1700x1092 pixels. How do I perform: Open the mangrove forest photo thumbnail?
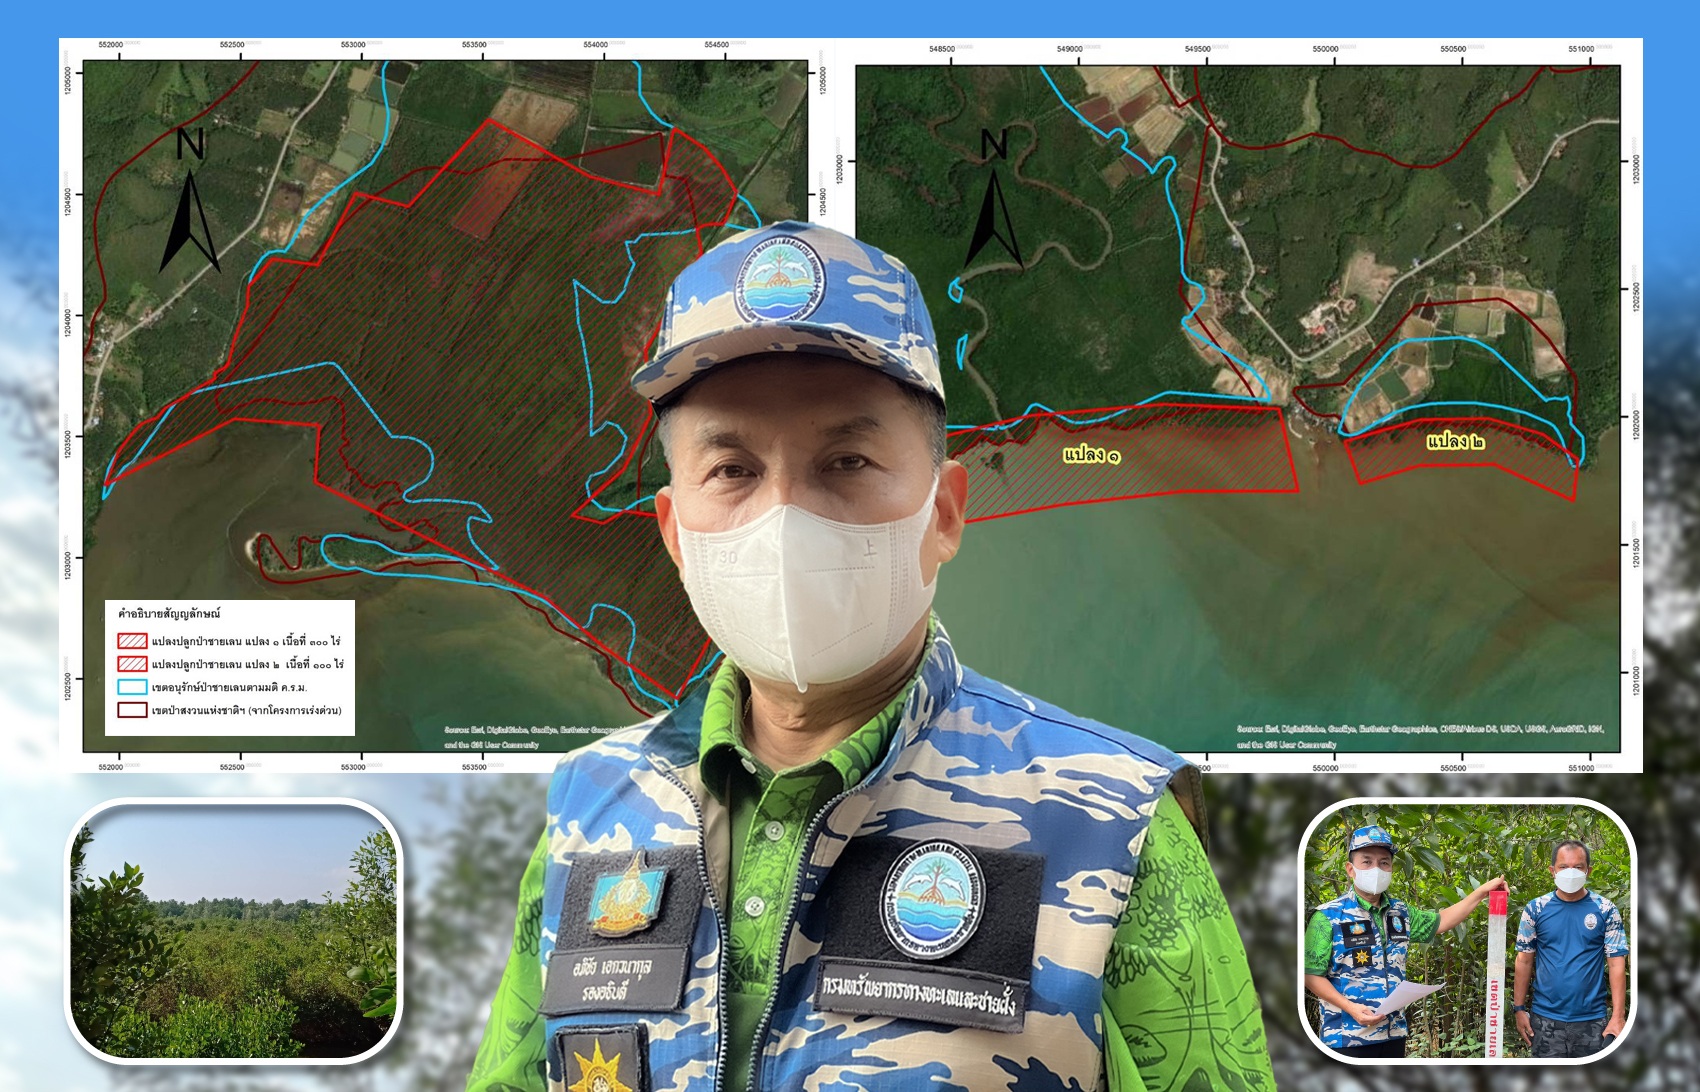tap(235, 930)
